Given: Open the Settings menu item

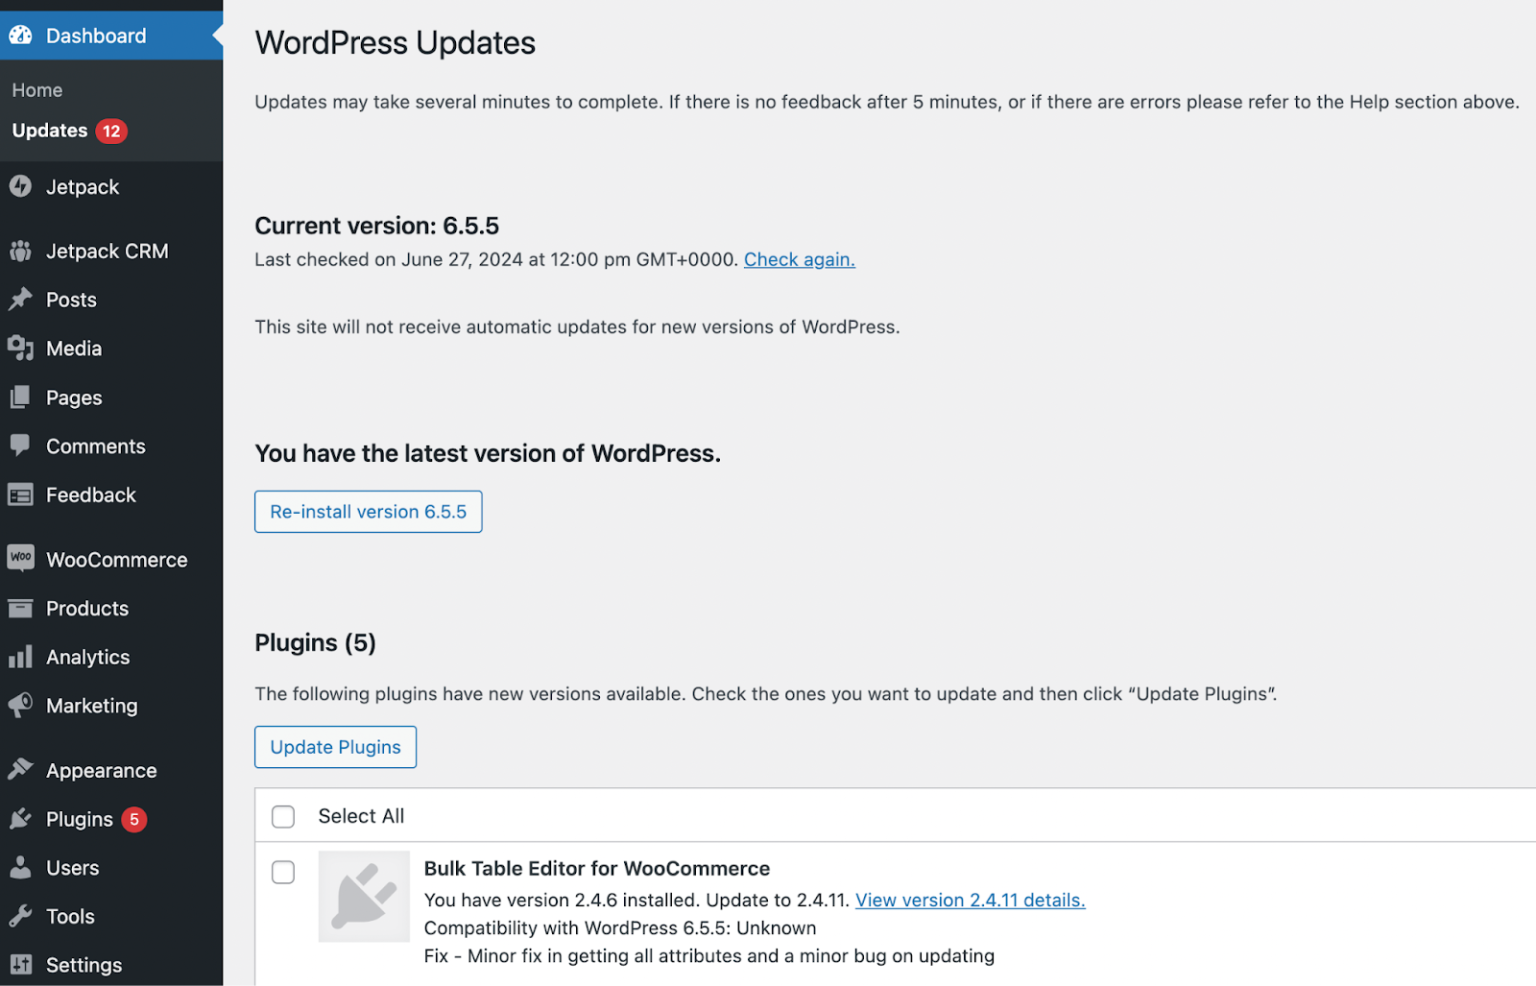Looking at the screenshot, I should (84, 965).
